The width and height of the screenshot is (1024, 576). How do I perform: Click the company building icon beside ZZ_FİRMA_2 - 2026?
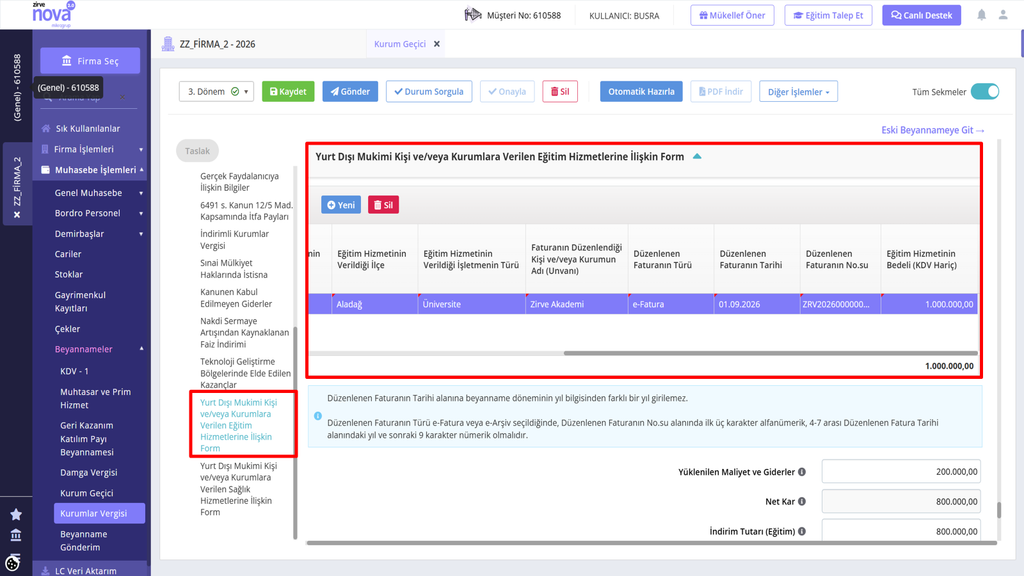coord(168,44)
